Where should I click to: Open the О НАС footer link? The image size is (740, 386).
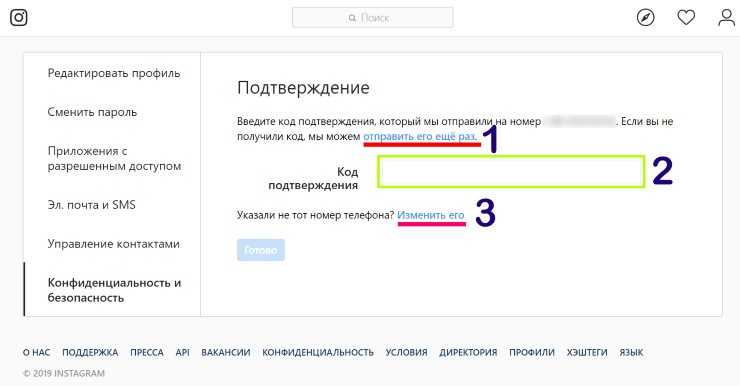point(36,352)
